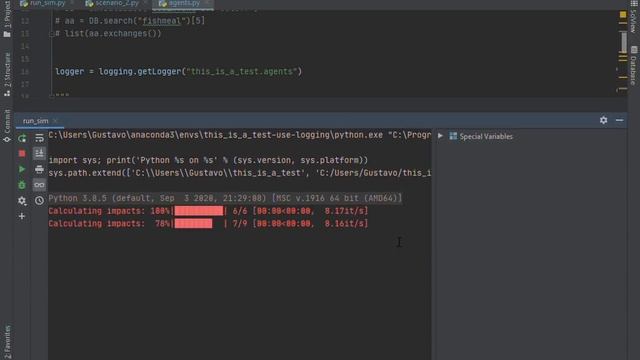Open run panel options gear icon

point(603,120)
